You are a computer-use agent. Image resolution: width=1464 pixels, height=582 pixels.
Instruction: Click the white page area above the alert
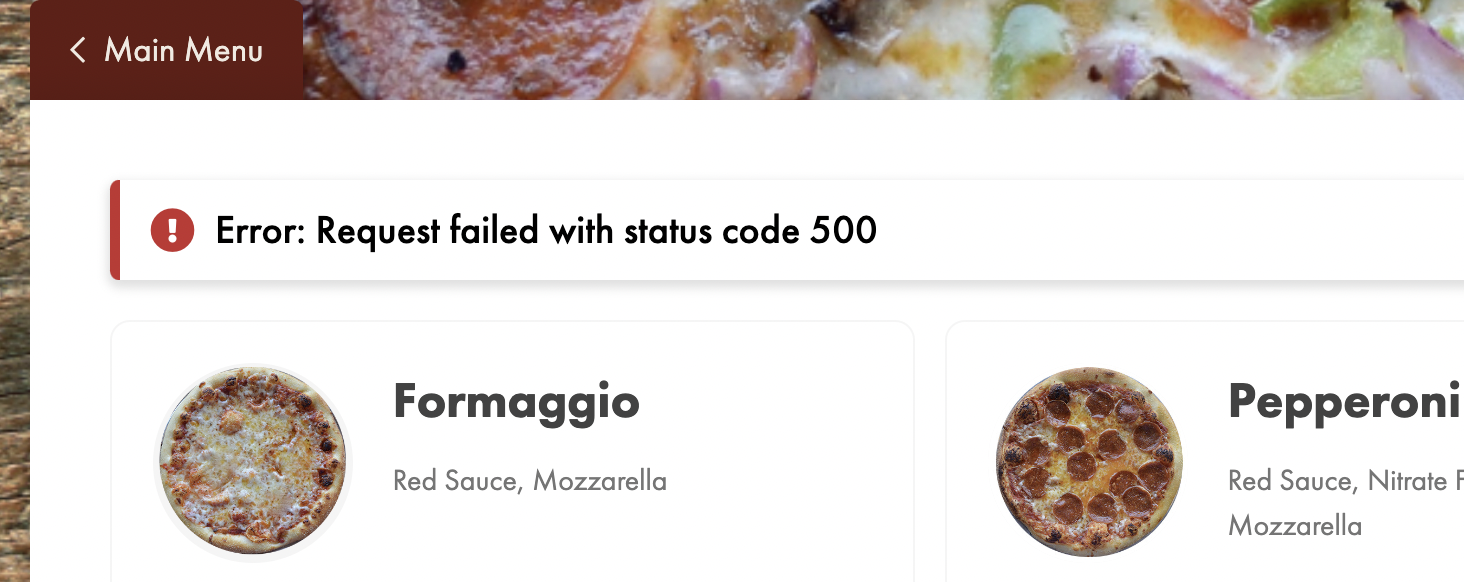point(700,140)
